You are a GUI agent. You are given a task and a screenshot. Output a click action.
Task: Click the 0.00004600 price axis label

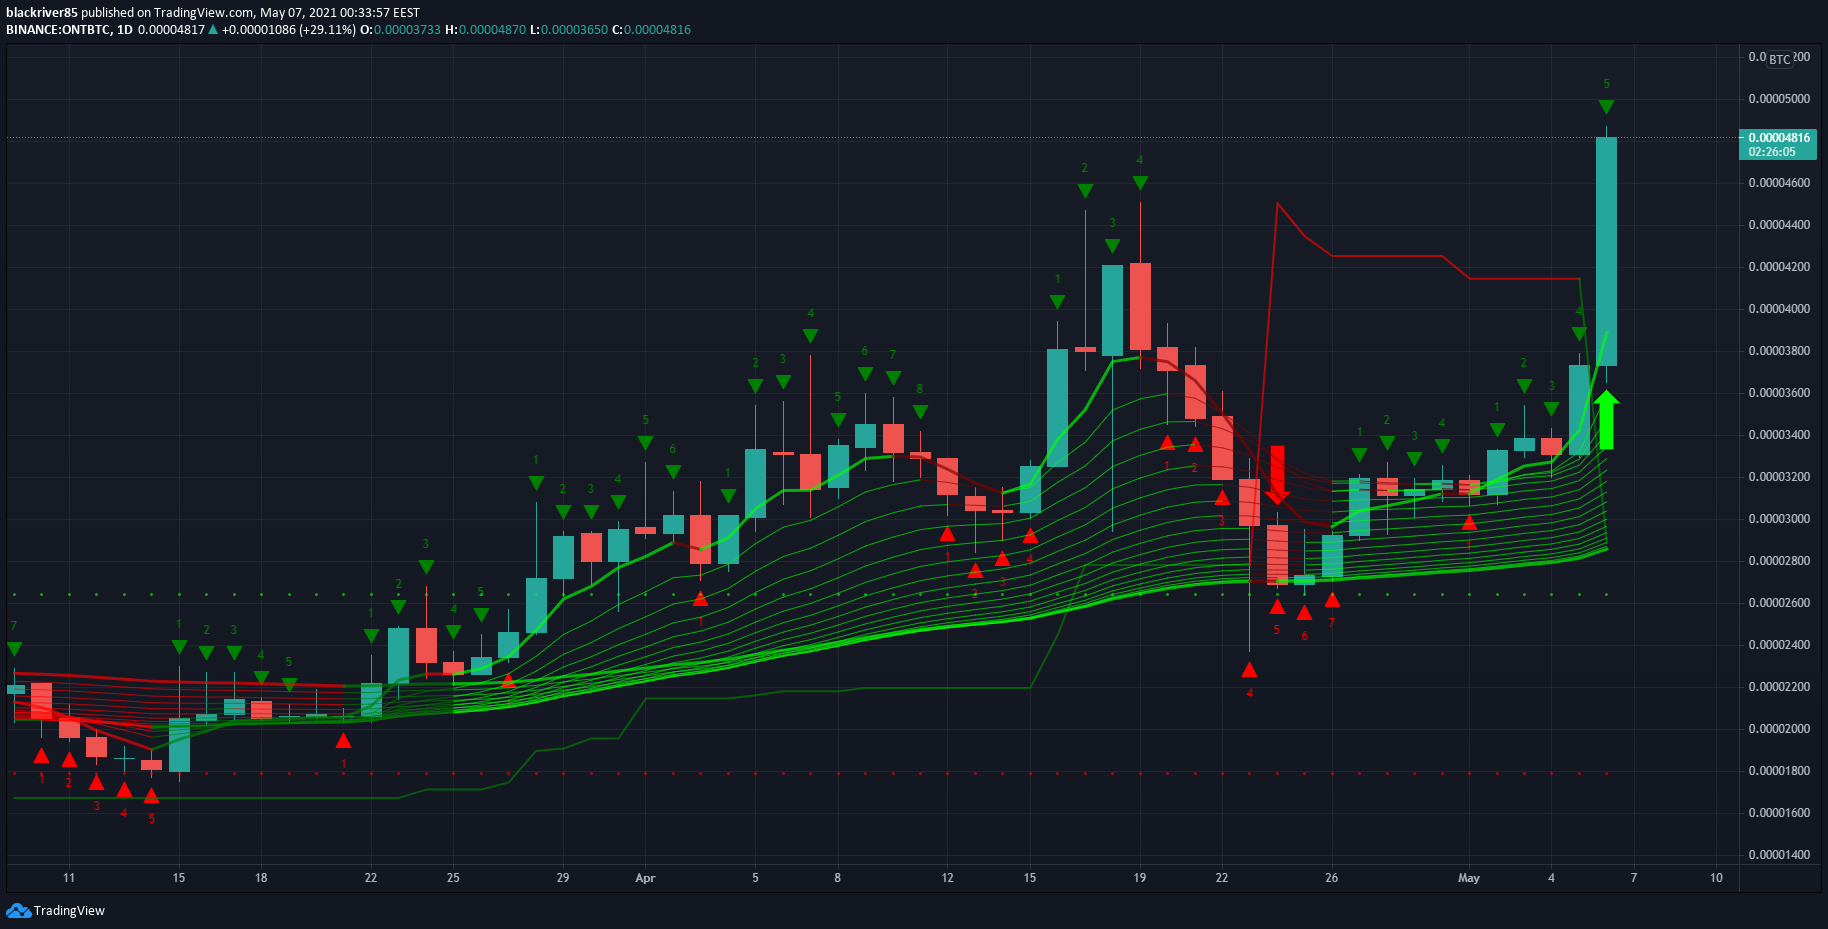(1779, 183)
